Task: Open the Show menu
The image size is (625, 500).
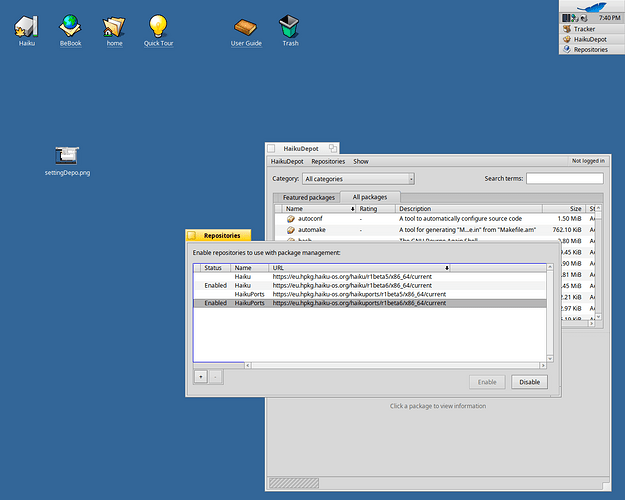Action: [x=361, y=161]
